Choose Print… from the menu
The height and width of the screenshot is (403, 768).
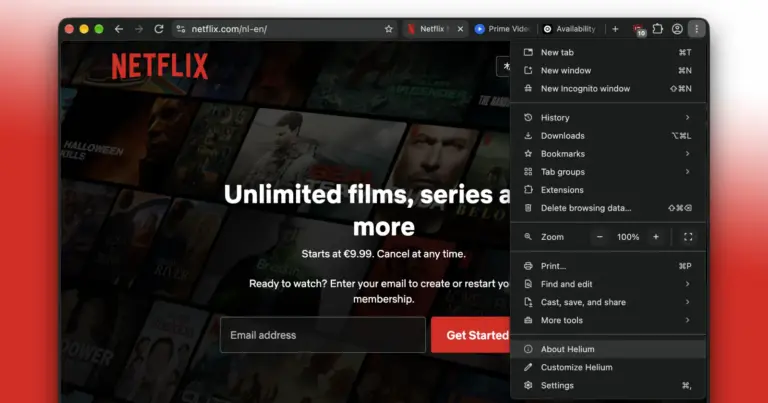[608, 266]
